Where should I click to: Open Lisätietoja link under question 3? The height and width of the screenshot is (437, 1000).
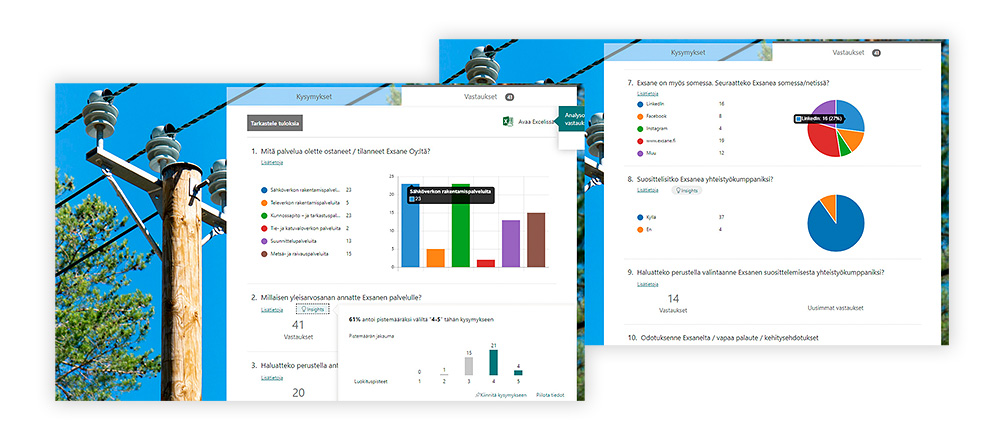272,378
